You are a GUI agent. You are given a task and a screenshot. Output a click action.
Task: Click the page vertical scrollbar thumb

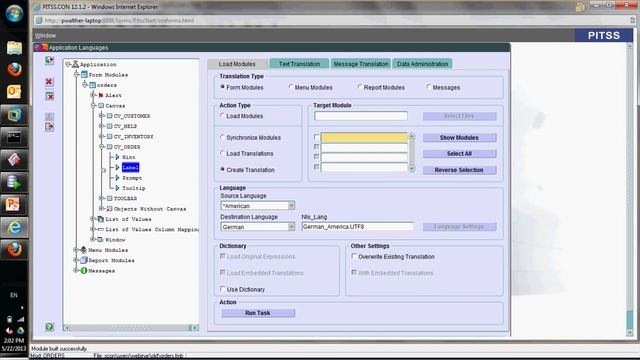coord(629,319)
